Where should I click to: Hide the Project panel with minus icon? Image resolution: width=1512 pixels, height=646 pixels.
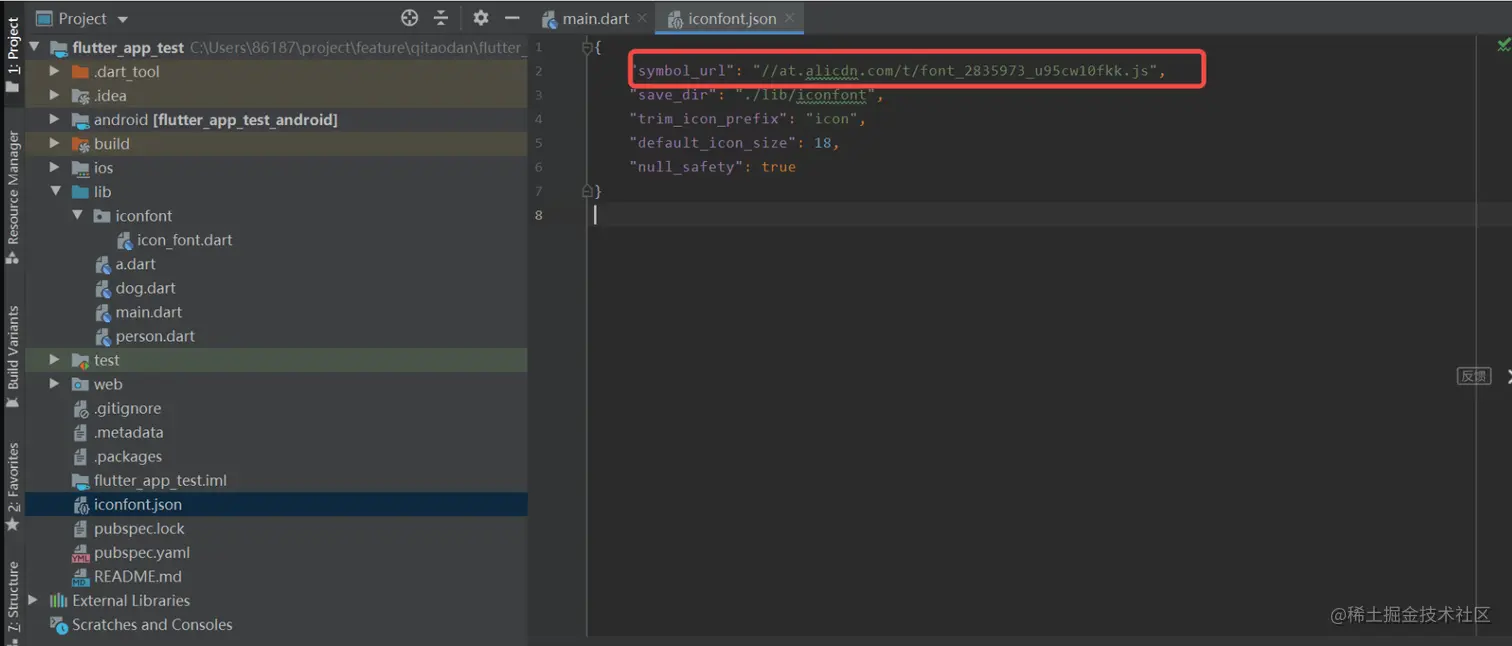(512, 18)
